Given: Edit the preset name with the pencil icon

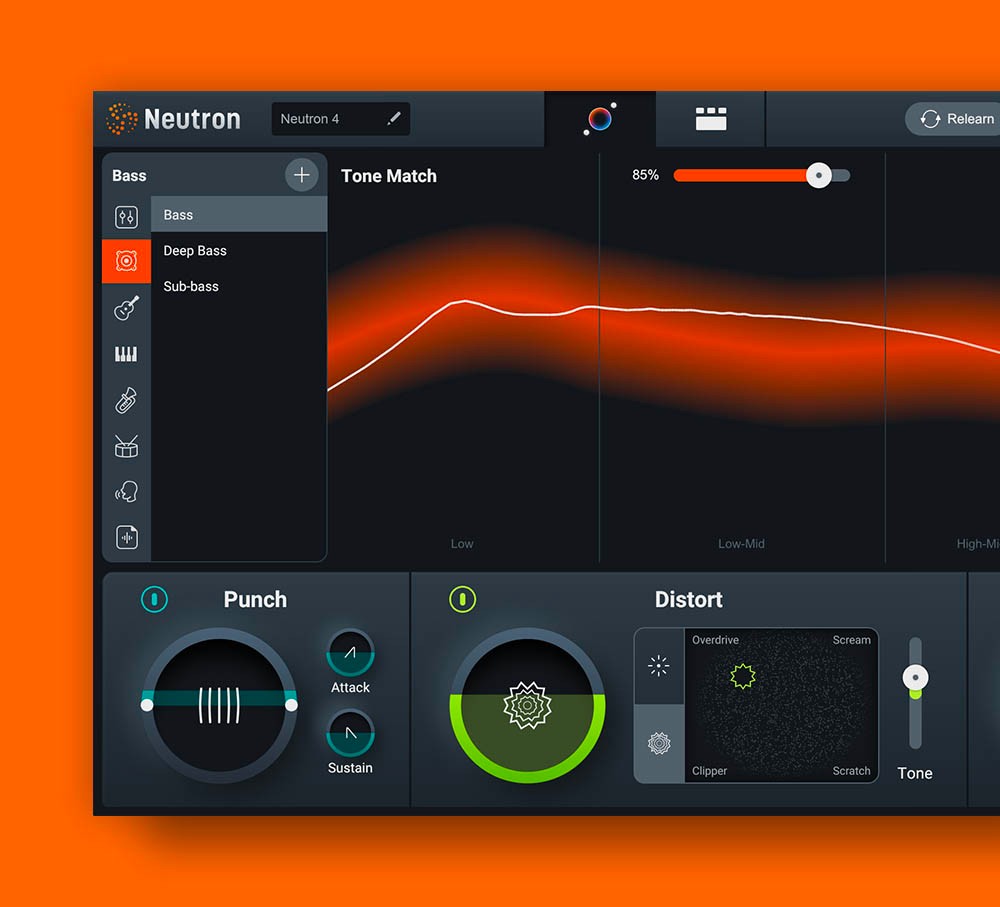Looking at the screenshot, I should [394, 118].
